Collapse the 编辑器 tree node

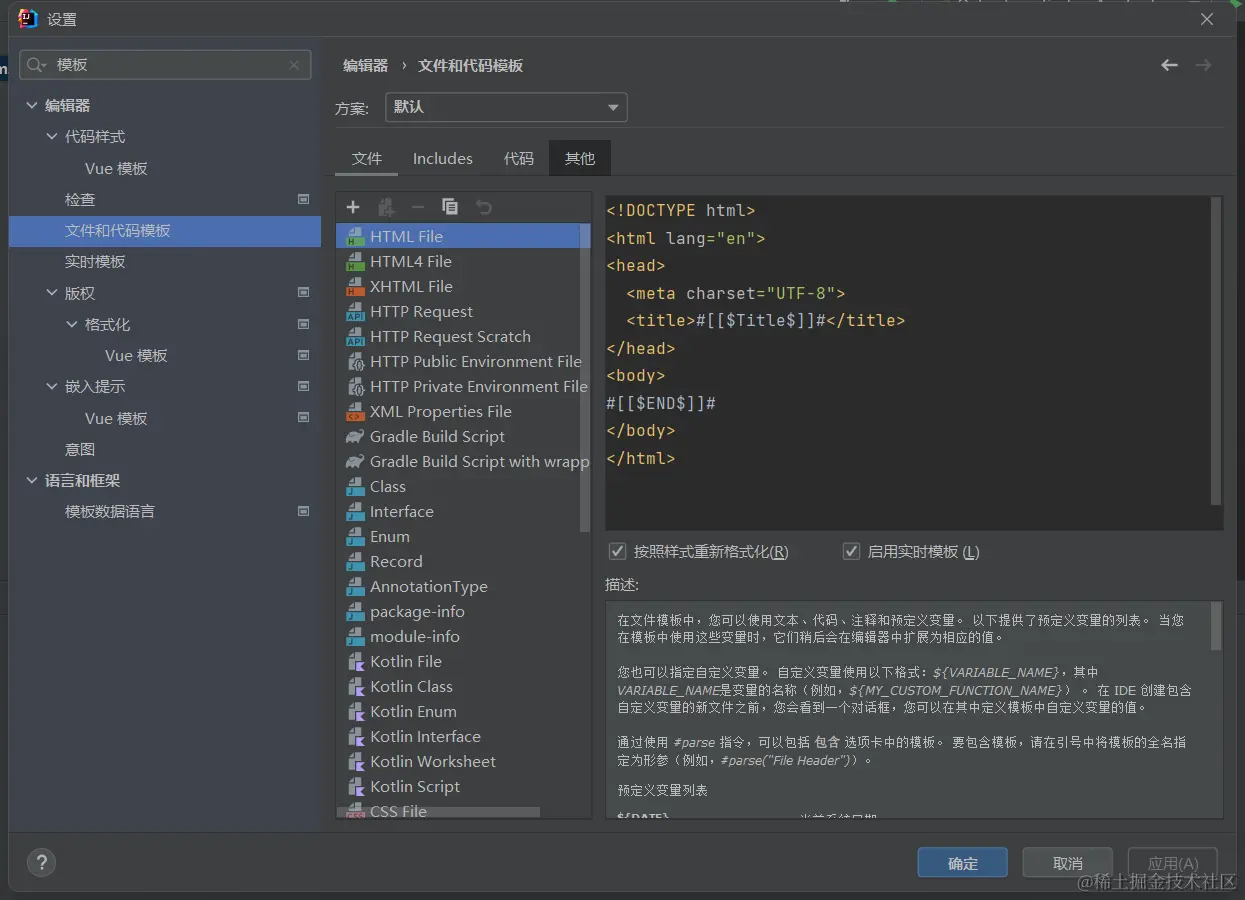(x=32, y=105)
